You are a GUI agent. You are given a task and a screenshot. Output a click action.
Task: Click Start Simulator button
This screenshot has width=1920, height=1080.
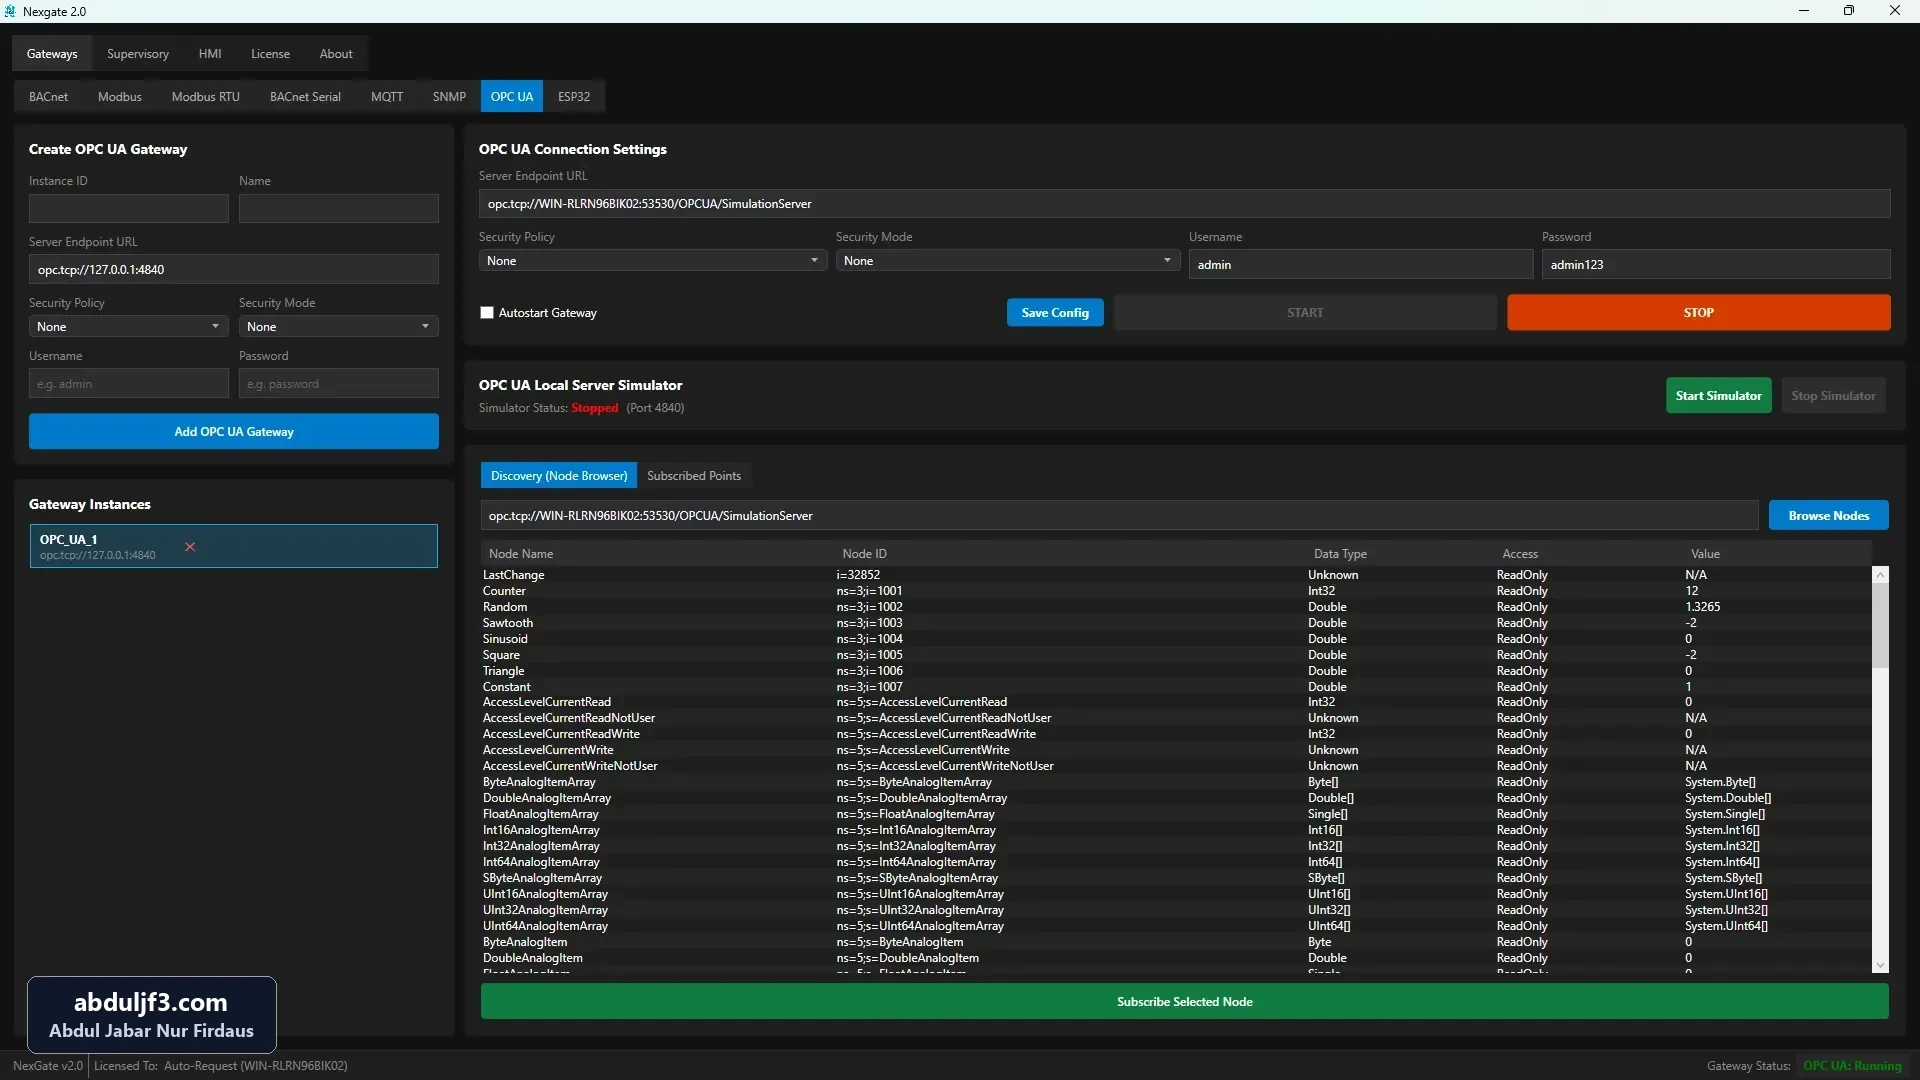[1718, 396]
